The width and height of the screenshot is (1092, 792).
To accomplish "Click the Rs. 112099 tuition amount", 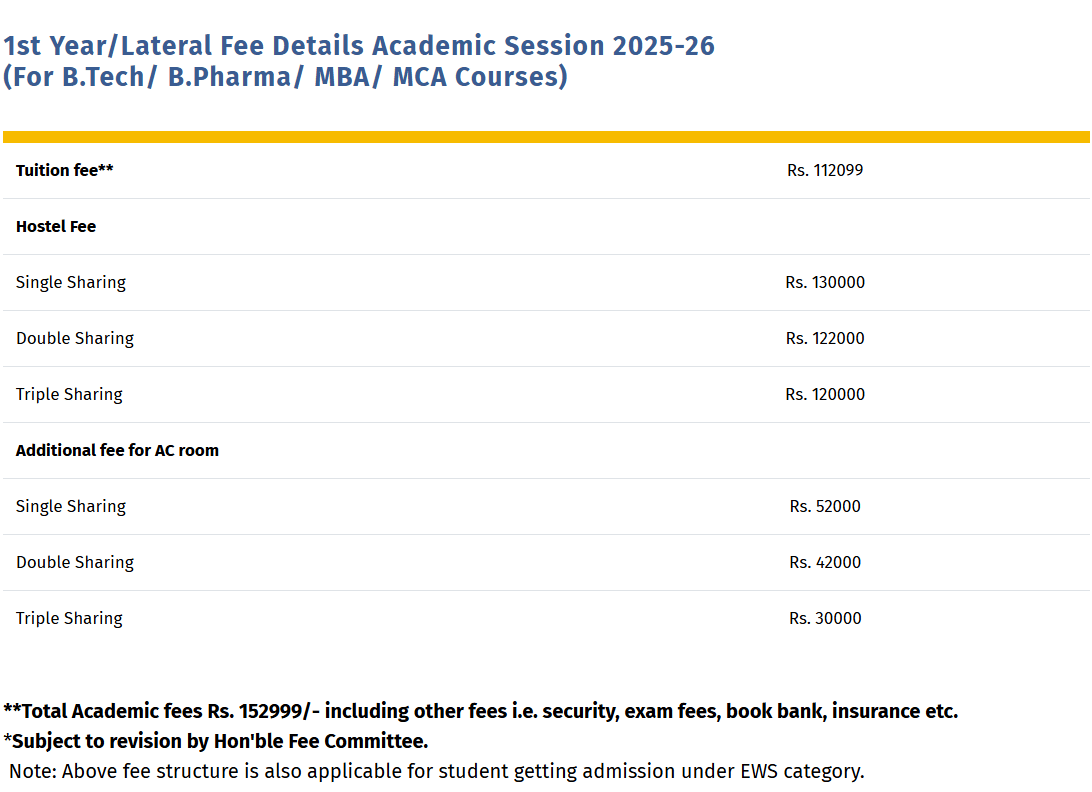I will pos(825,170).
